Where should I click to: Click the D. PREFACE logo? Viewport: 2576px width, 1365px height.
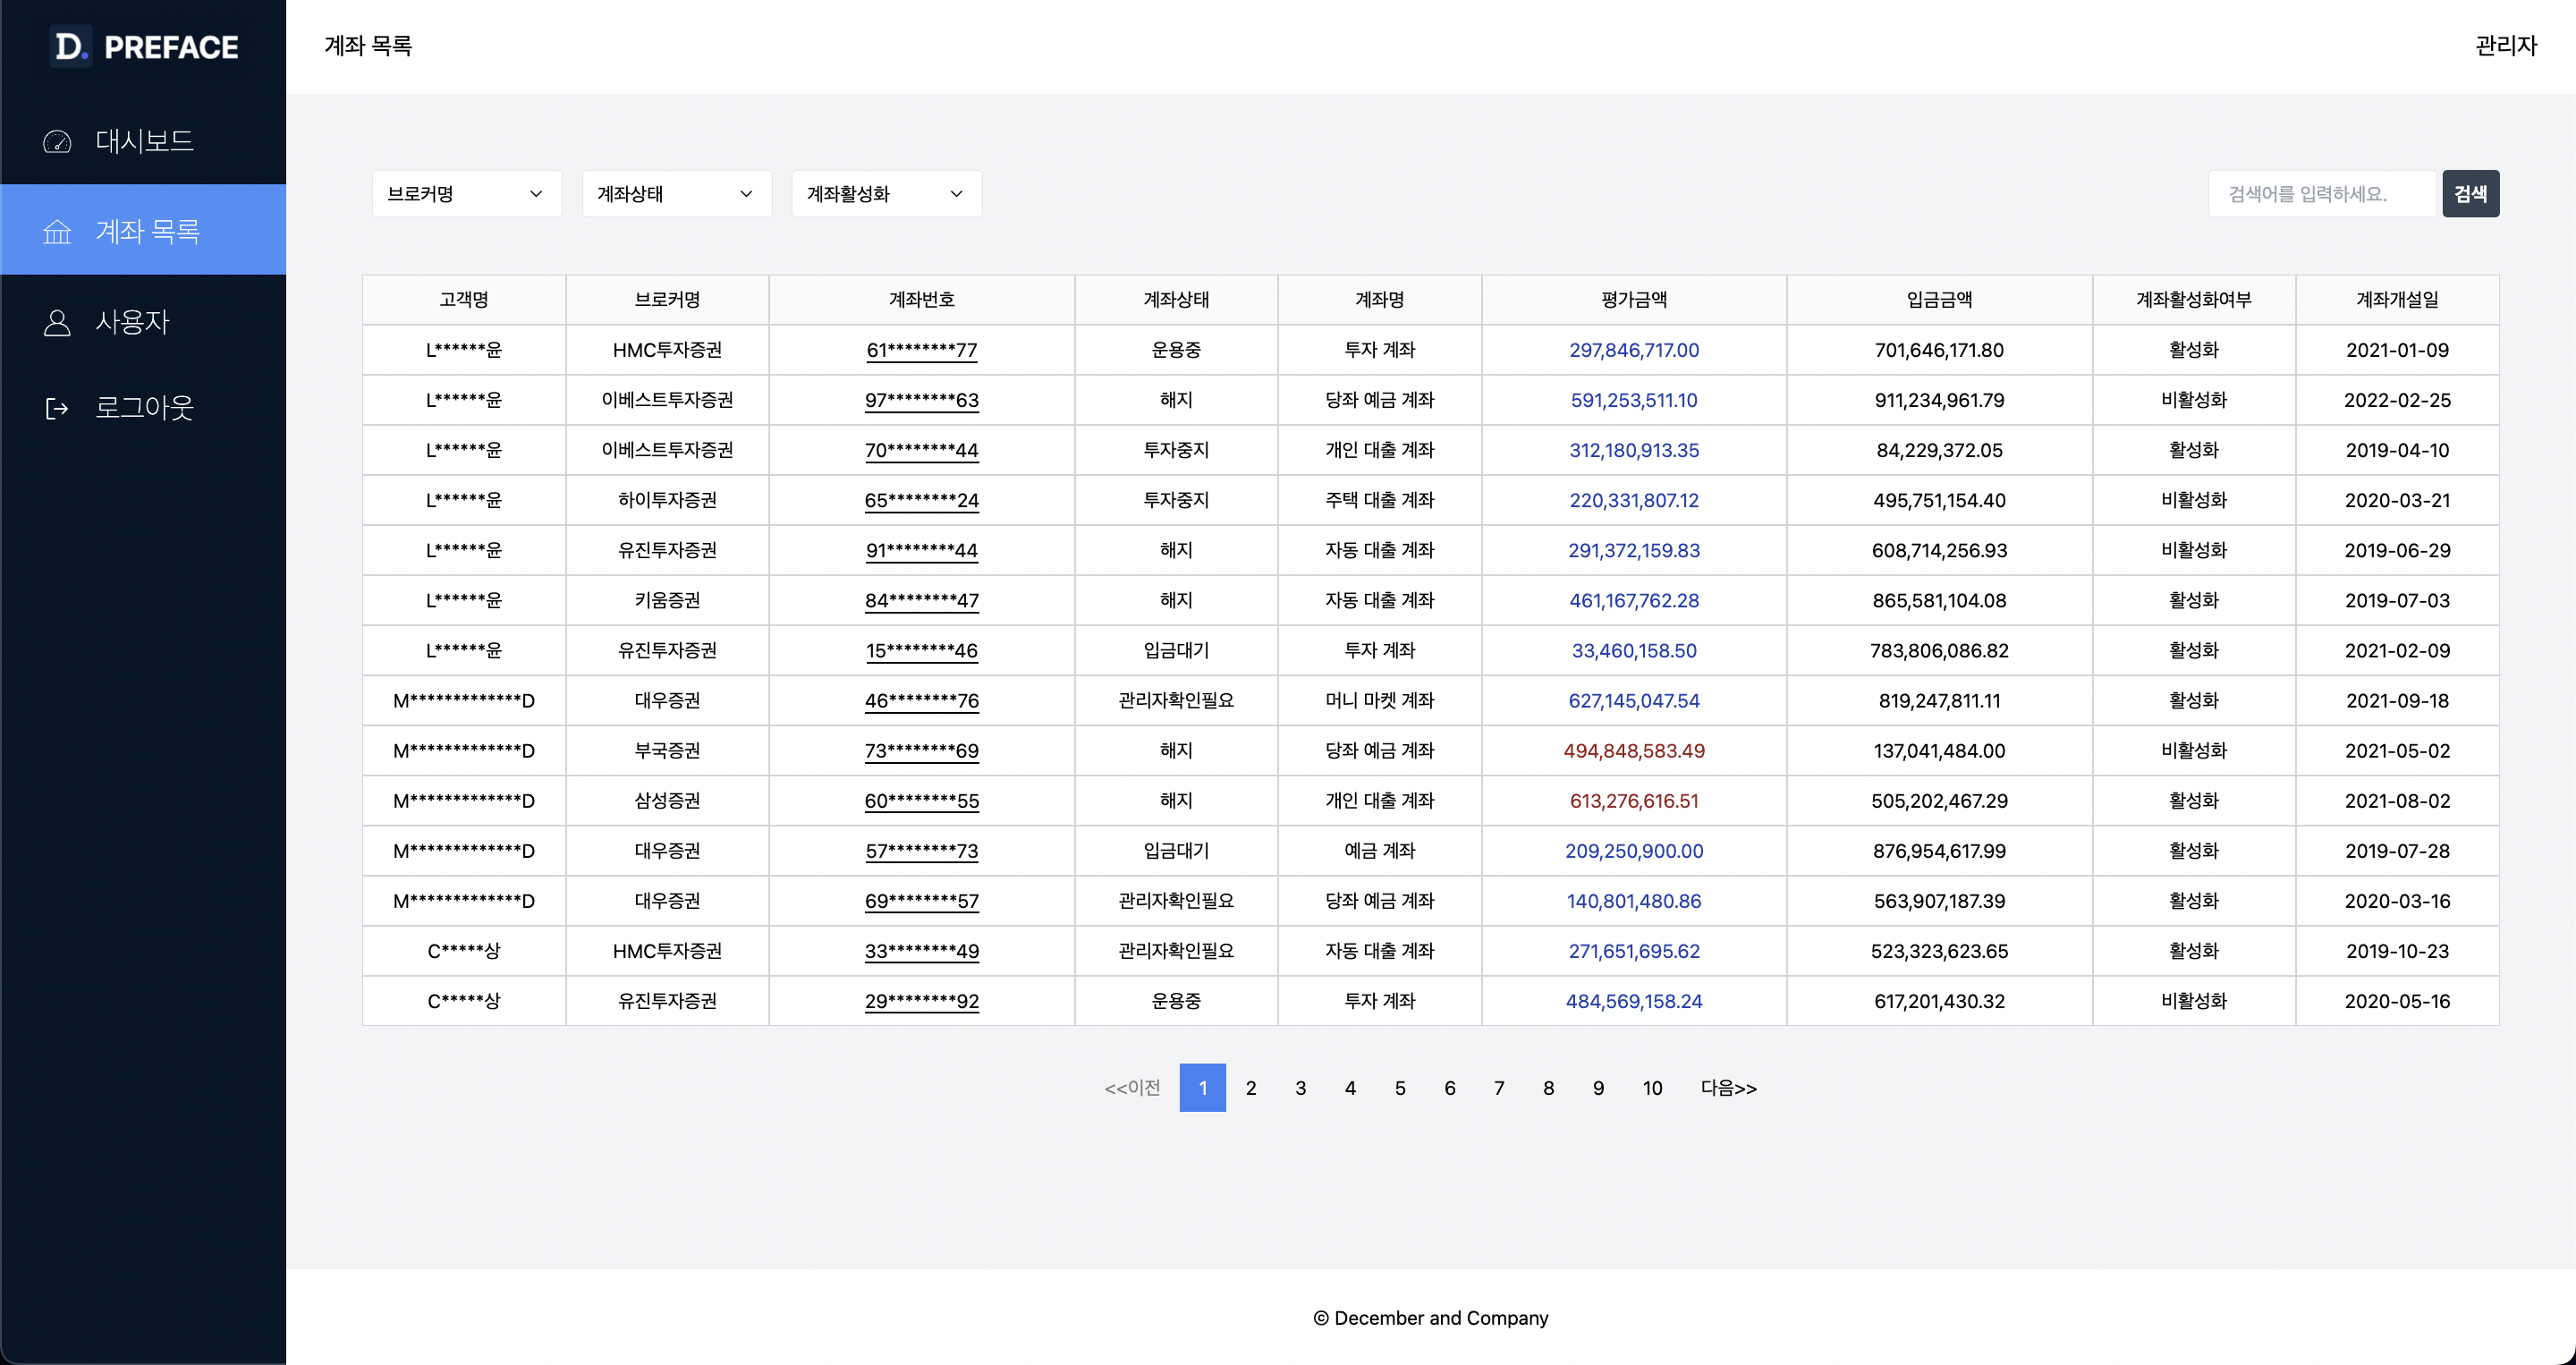[x=143, y=46]
